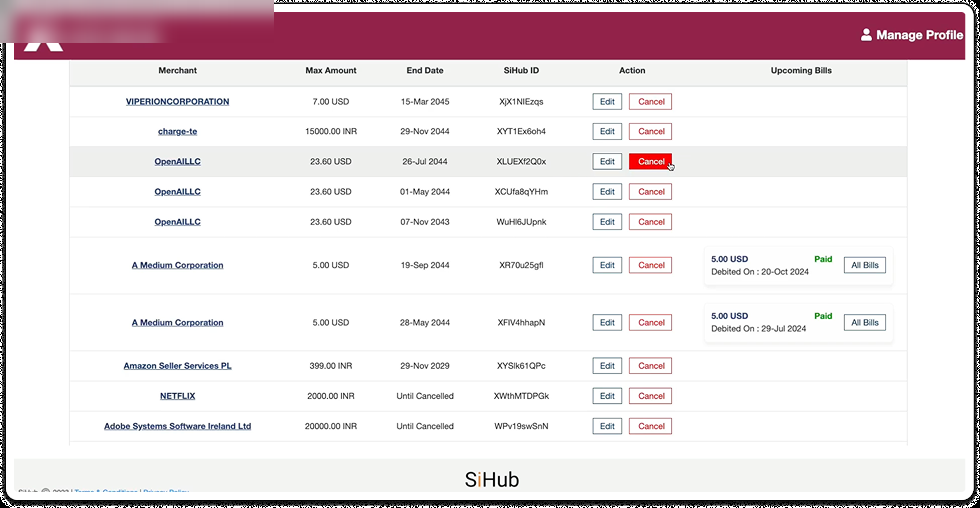Open A Medium Corporation link ending 19-Sep 2044
Image resolution: width=980 pixels, height=508 pixels.
point(178,265)
